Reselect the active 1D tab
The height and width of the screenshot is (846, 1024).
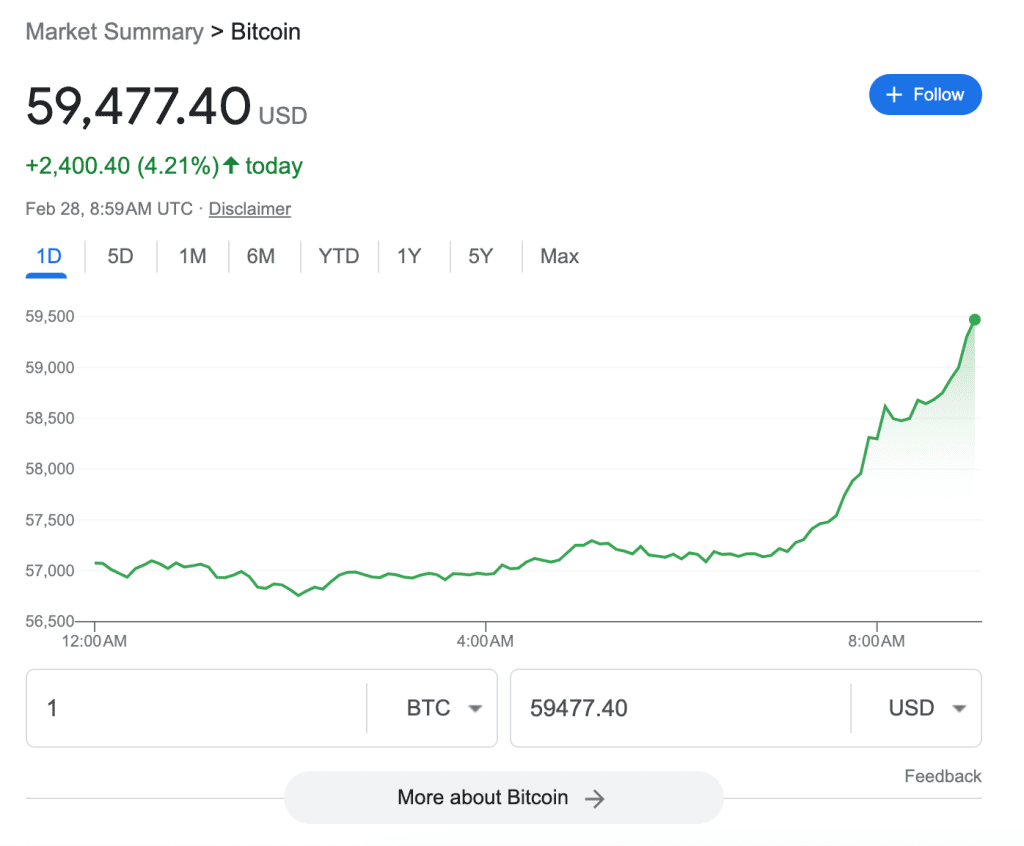[x=46, y=256]
